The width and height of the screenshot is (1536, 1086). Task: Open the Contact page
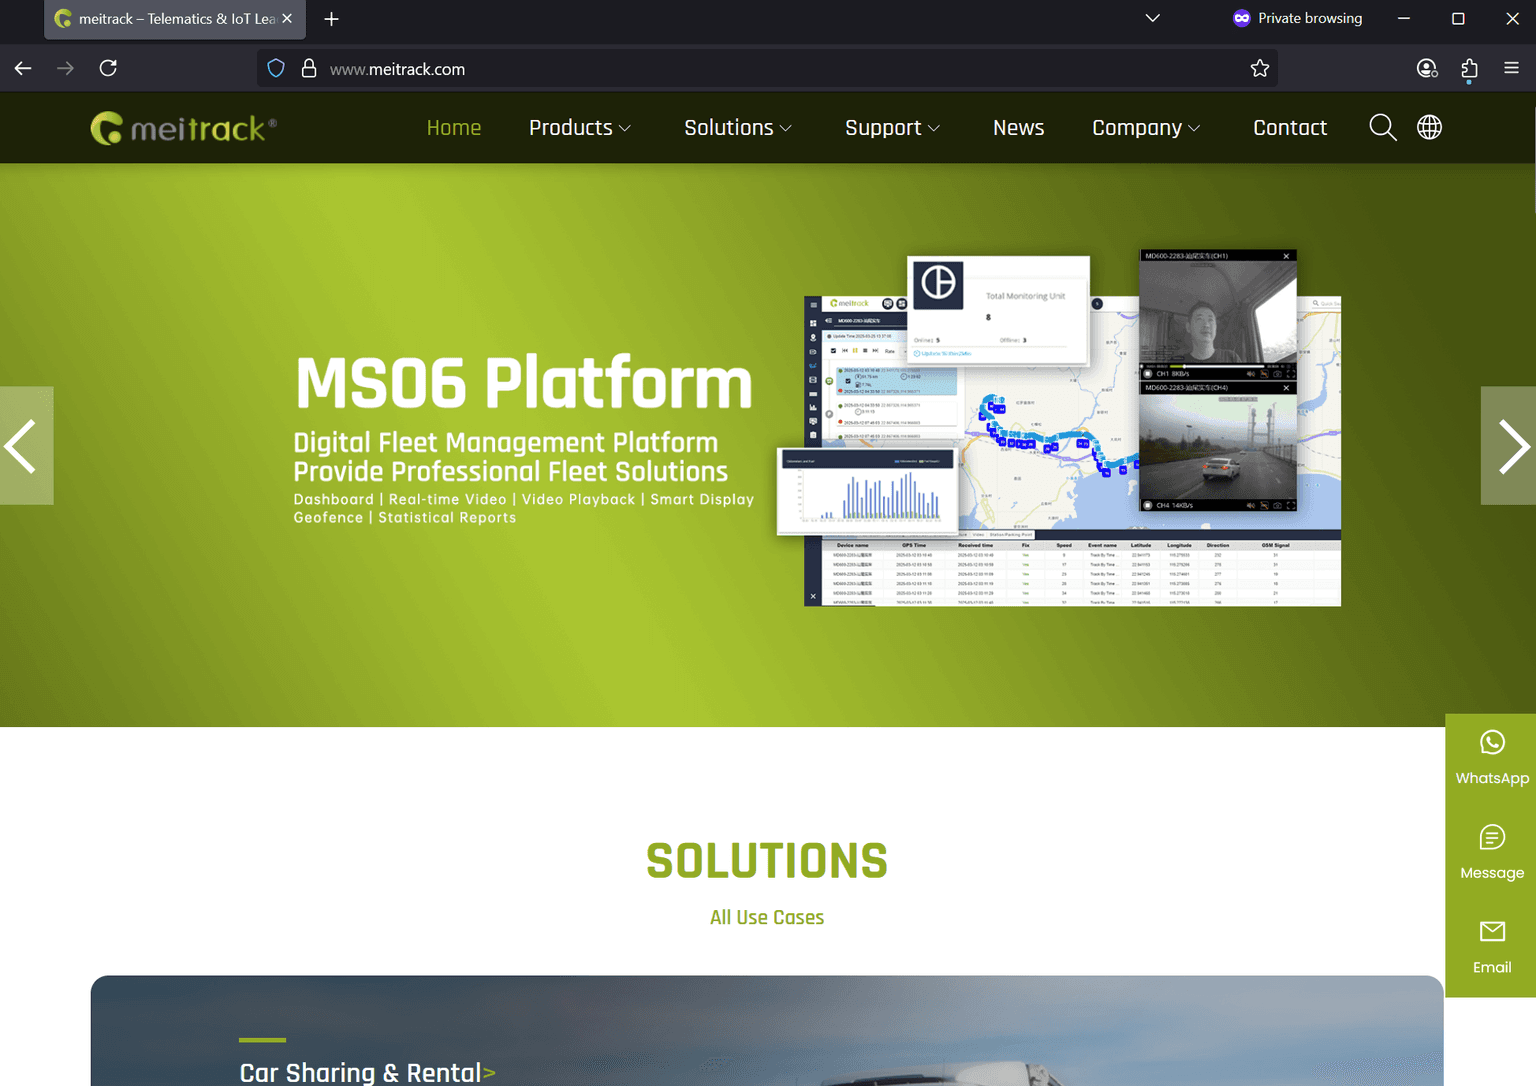1289,128
